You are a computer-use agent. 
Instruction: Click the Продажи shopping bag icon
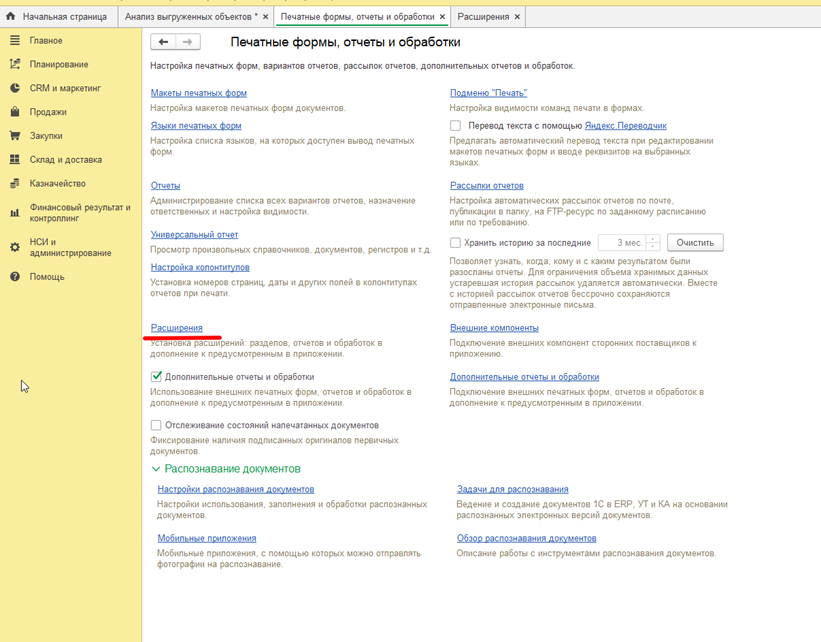pyautogui.click(x=15, y=112)
